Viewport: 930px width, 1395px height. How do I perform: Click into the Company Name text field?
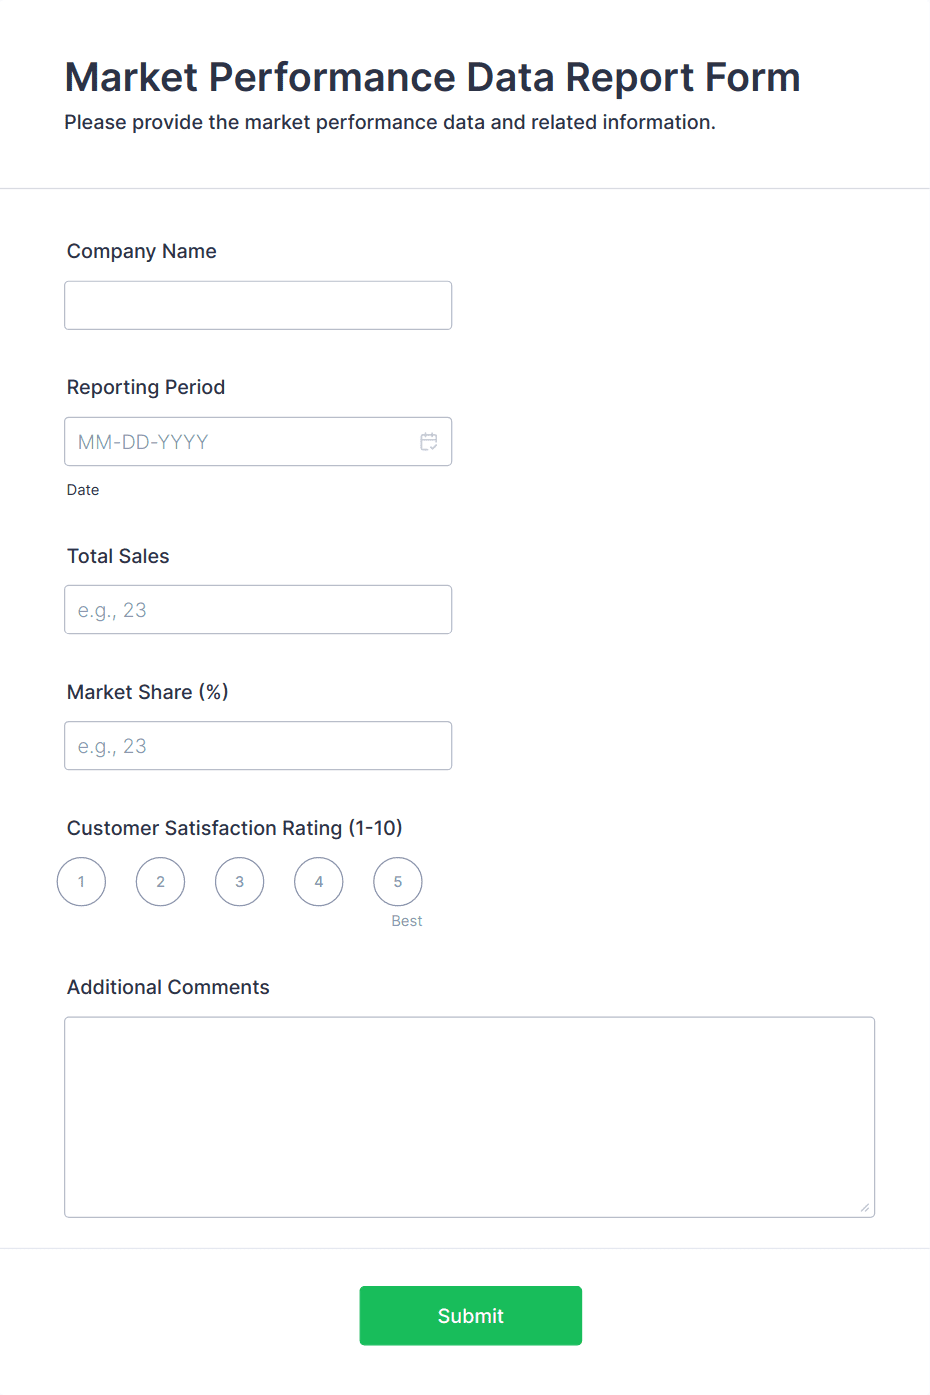pyautogui.click(x=257, y=305)
